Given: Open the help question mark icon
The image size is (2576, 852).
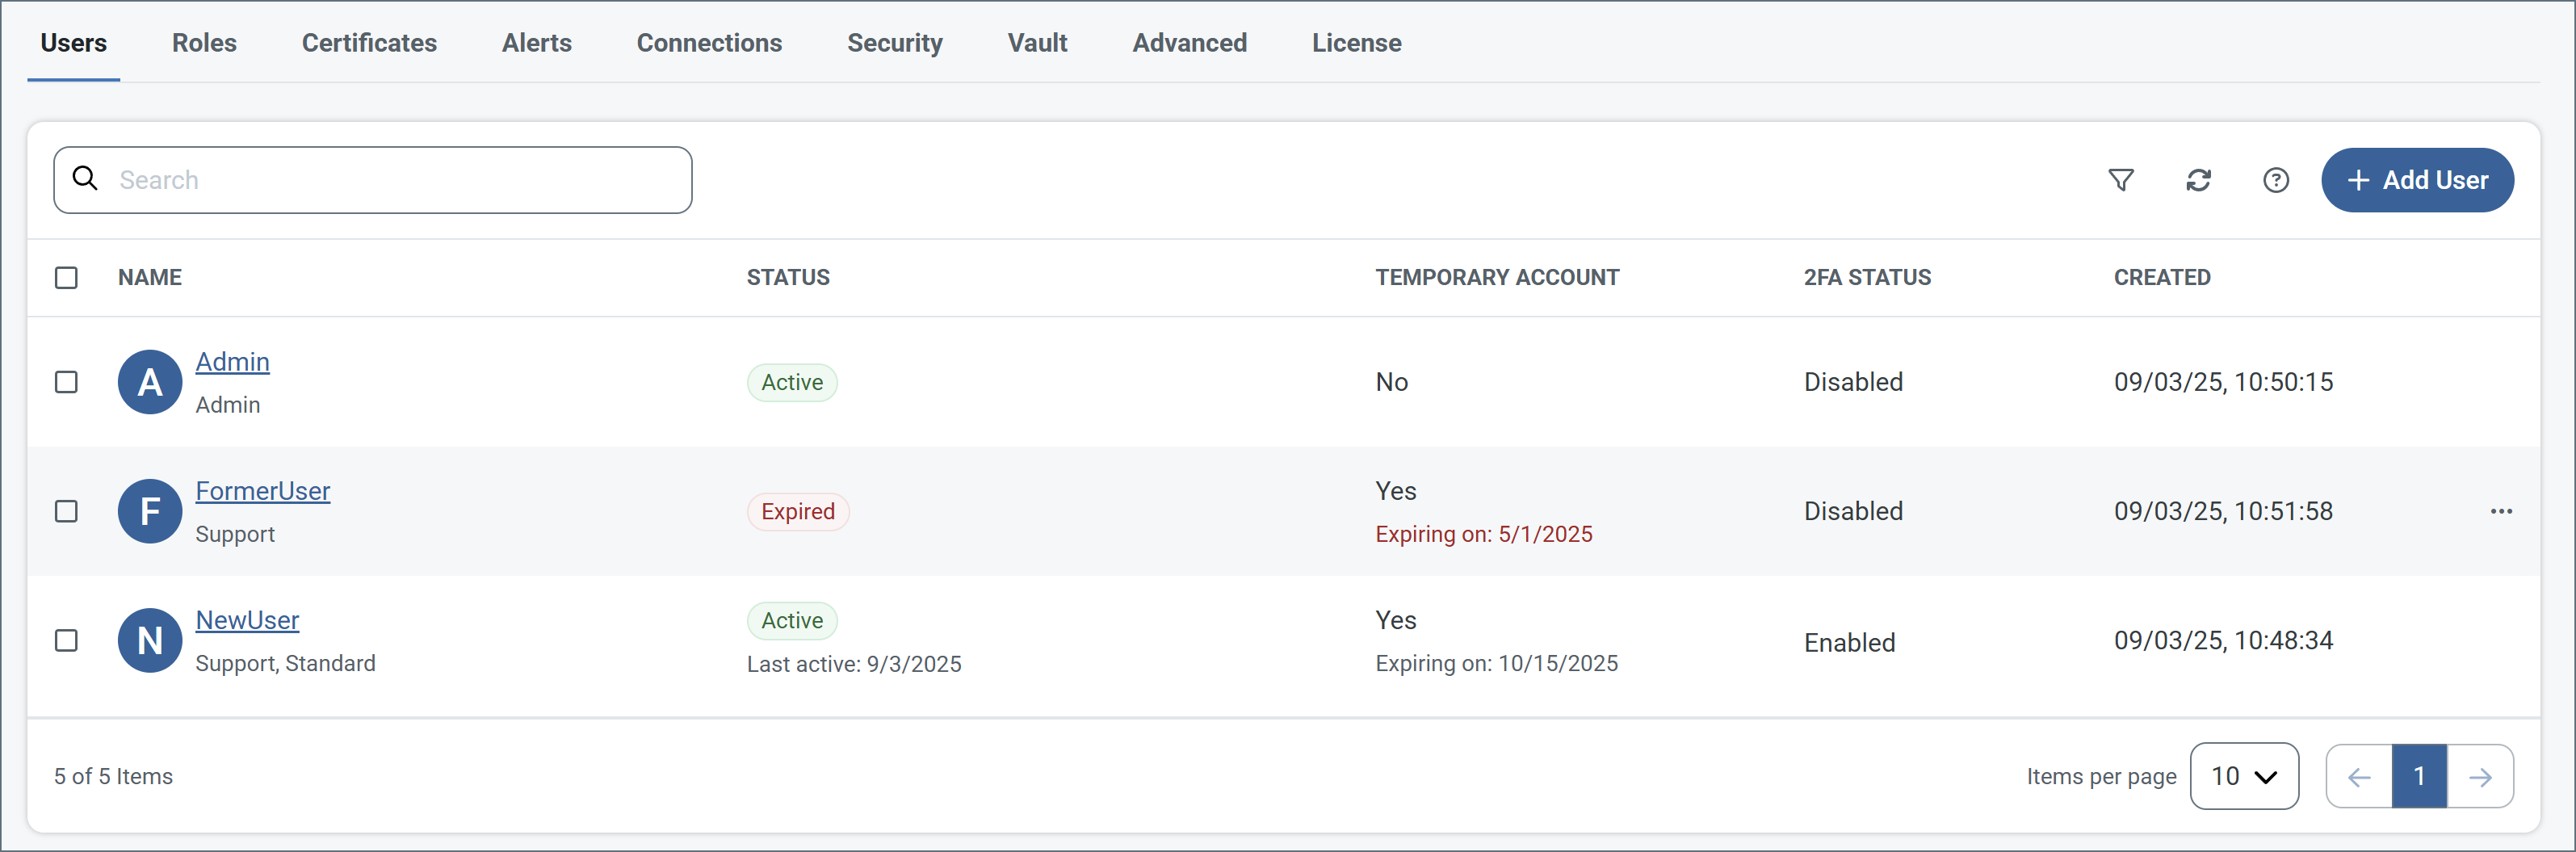Looking at the screenshot, I should (x=2275, y=180).
